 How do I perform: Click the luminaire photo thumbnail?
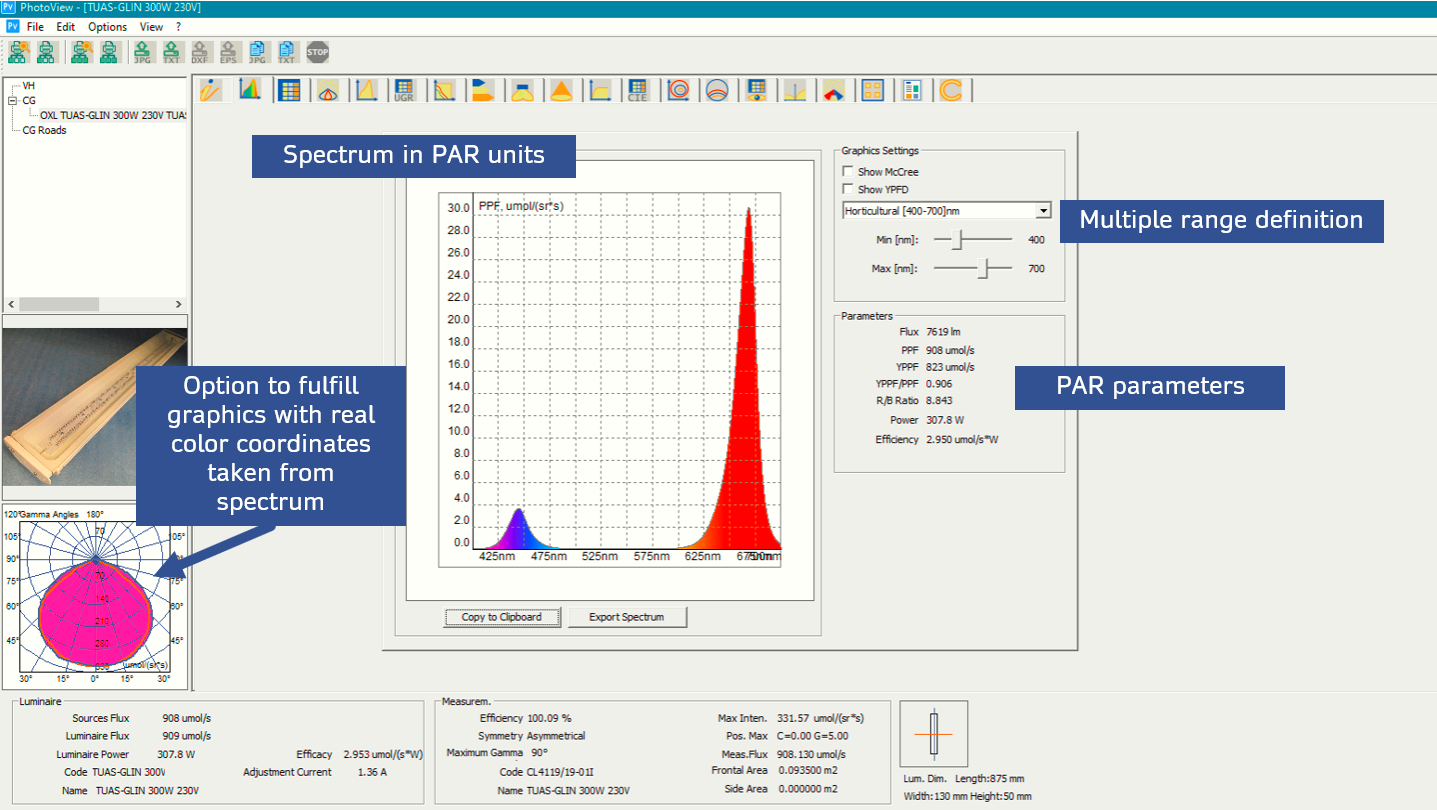[x=95, y=407]
